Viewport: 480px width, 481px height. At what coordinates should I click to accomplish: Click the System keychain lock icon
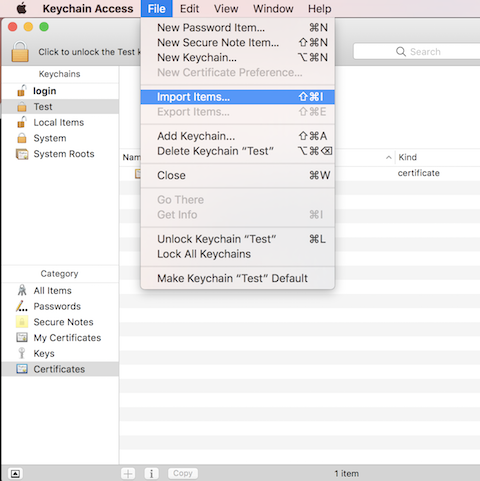(22, 138)
